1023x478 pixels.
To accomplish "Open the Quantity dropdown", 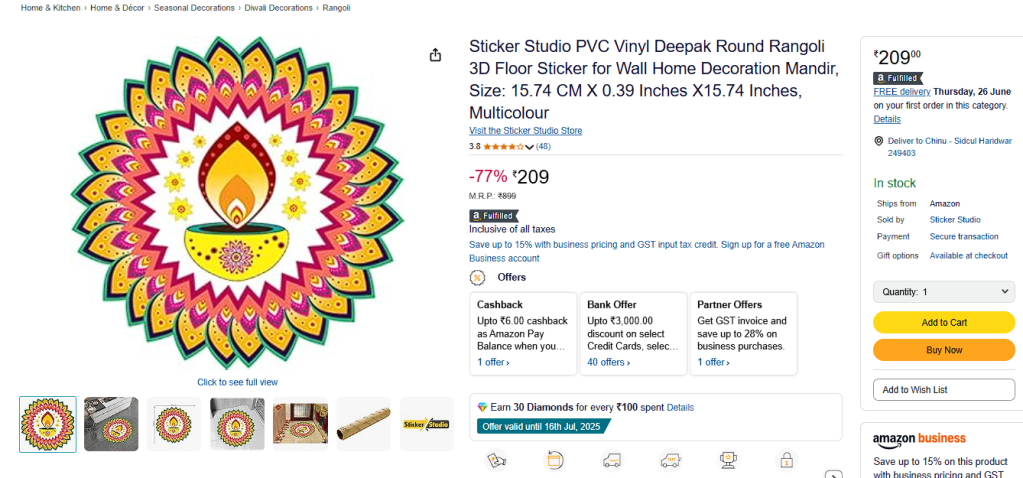I will [x=943, y=292].
